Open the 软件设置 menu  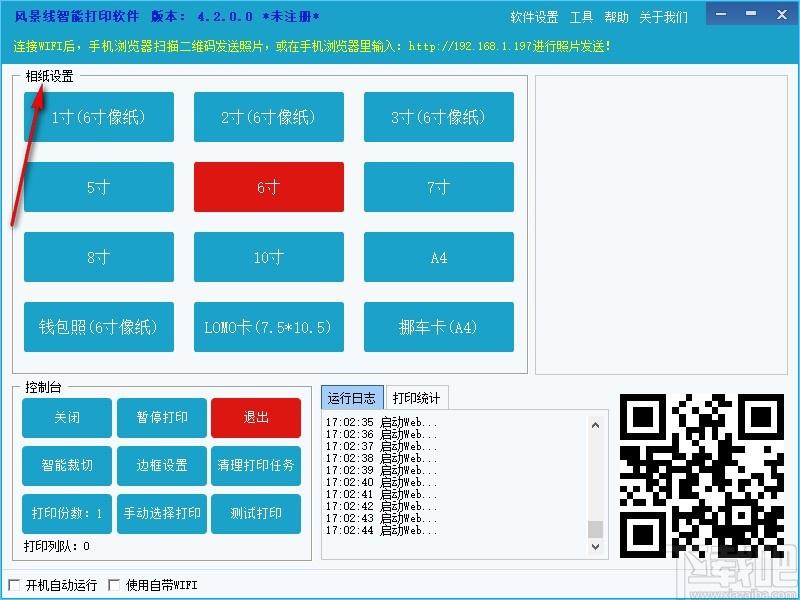click(x=534, y=17)
